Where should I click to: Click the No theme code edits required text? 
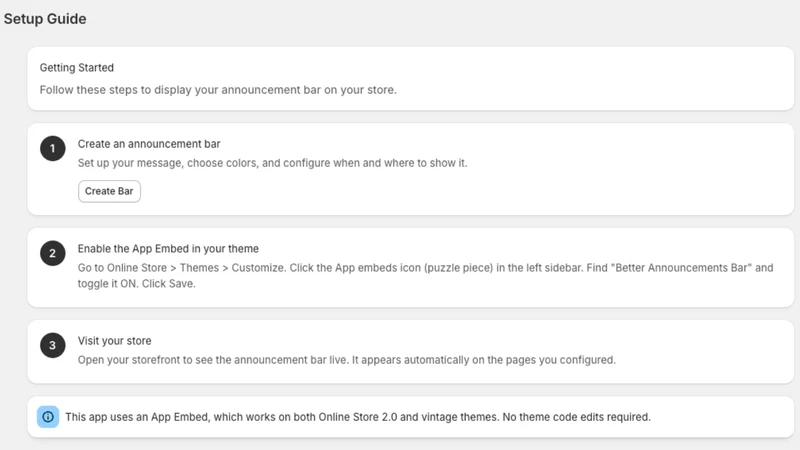point(577,417)
